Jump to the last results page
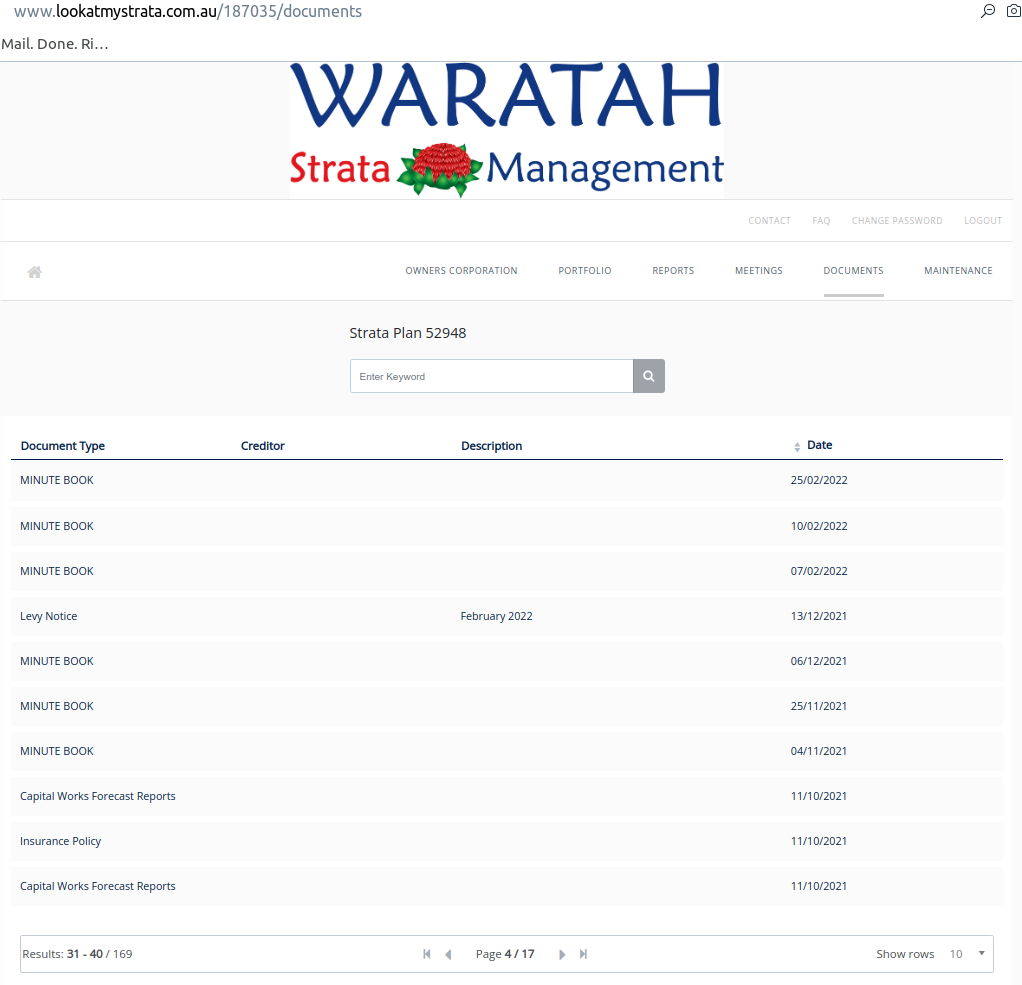The height and width of the screenshot is (985, 1022). (583, 954)
